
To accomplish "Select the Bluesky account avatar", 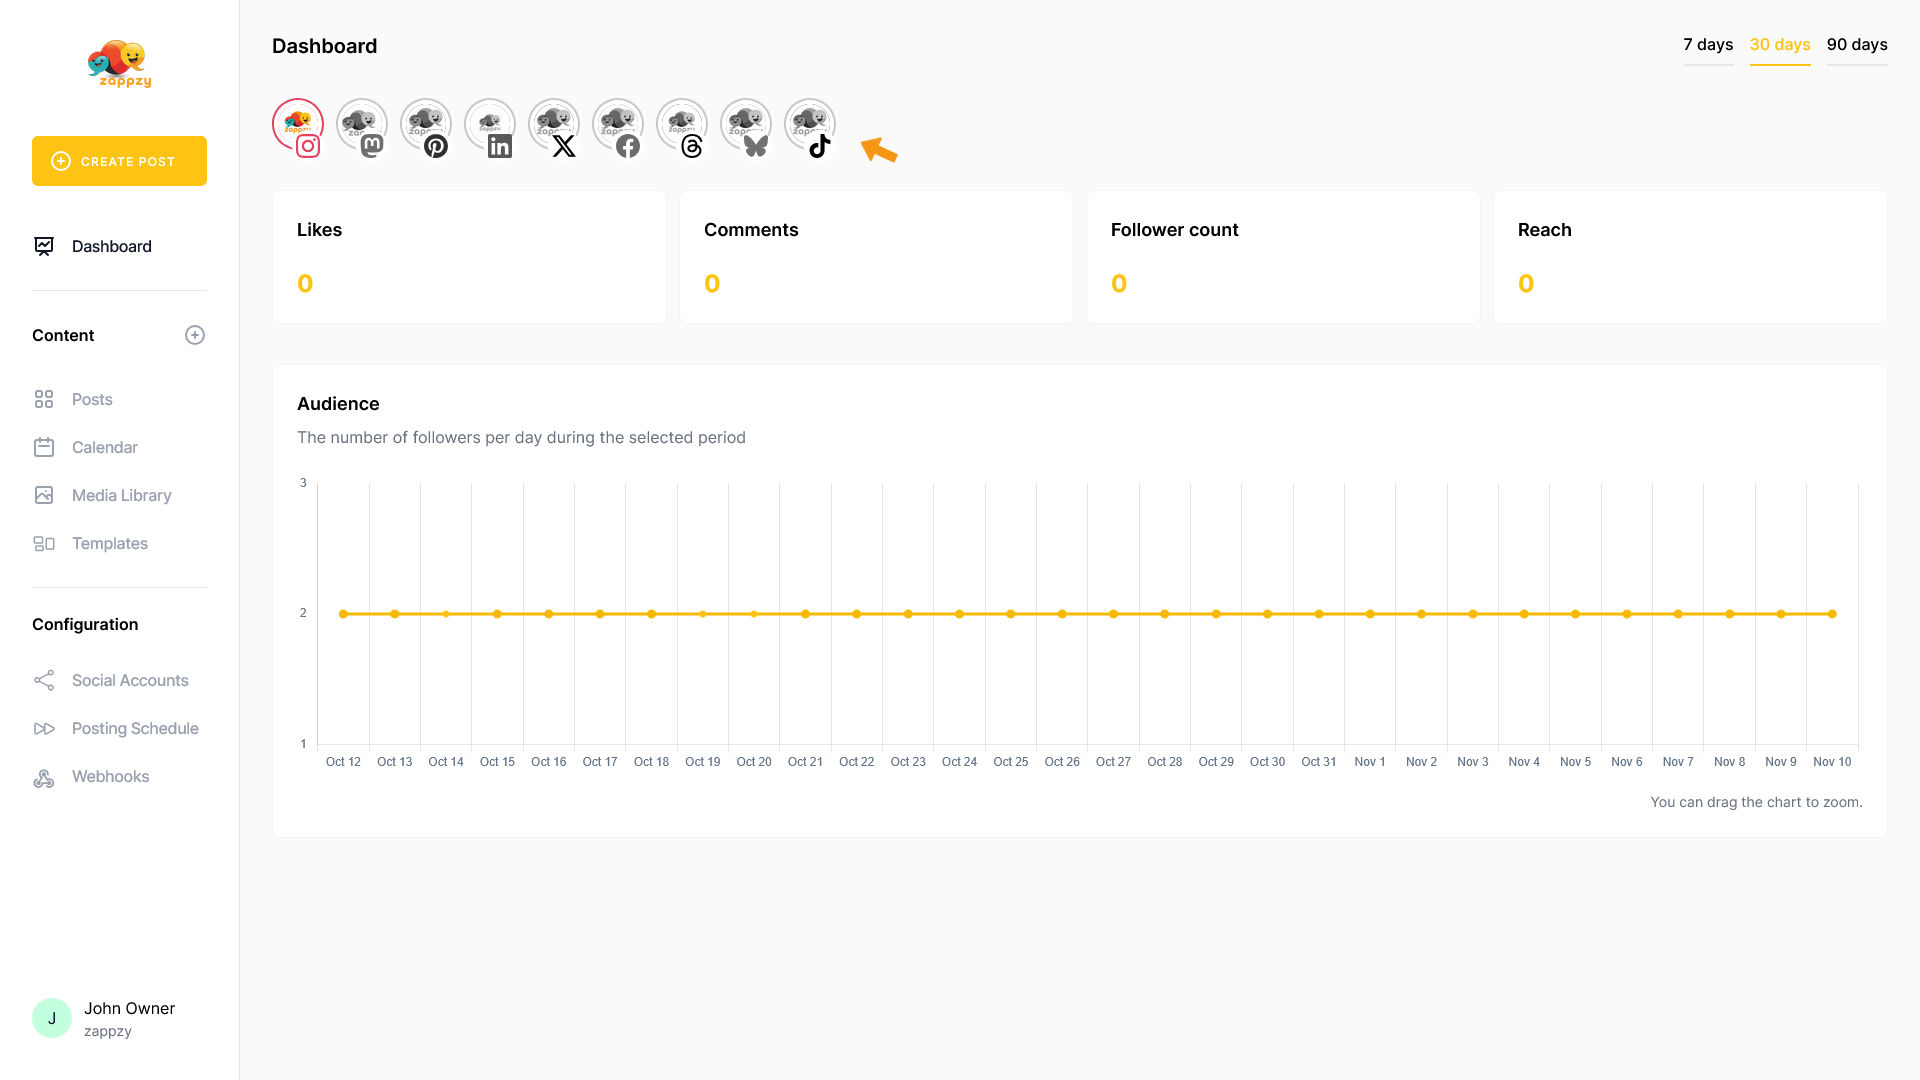I will pyautogui.click(x=746, y=125).
